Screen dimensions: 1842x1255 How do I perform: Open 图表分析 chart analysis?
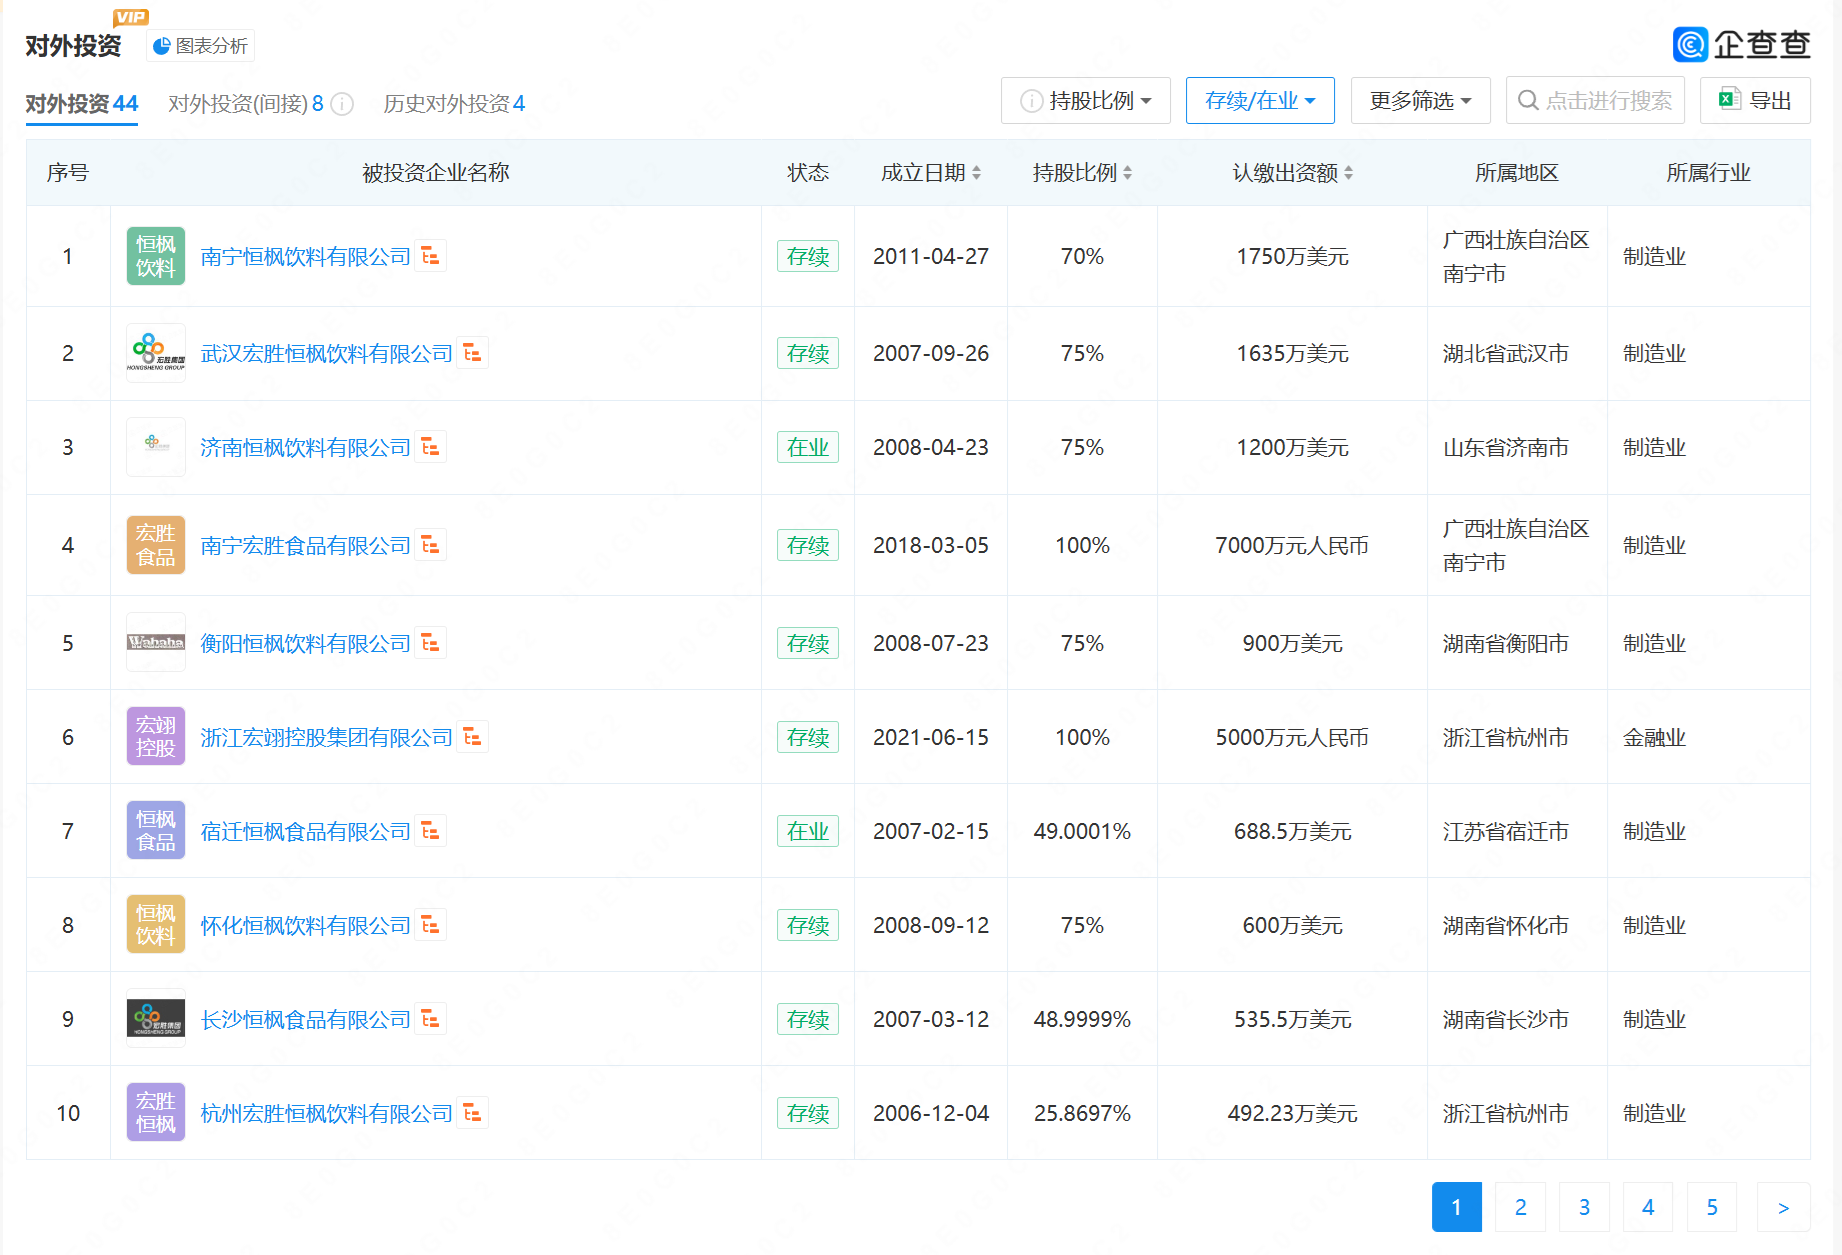pos(201,46)
